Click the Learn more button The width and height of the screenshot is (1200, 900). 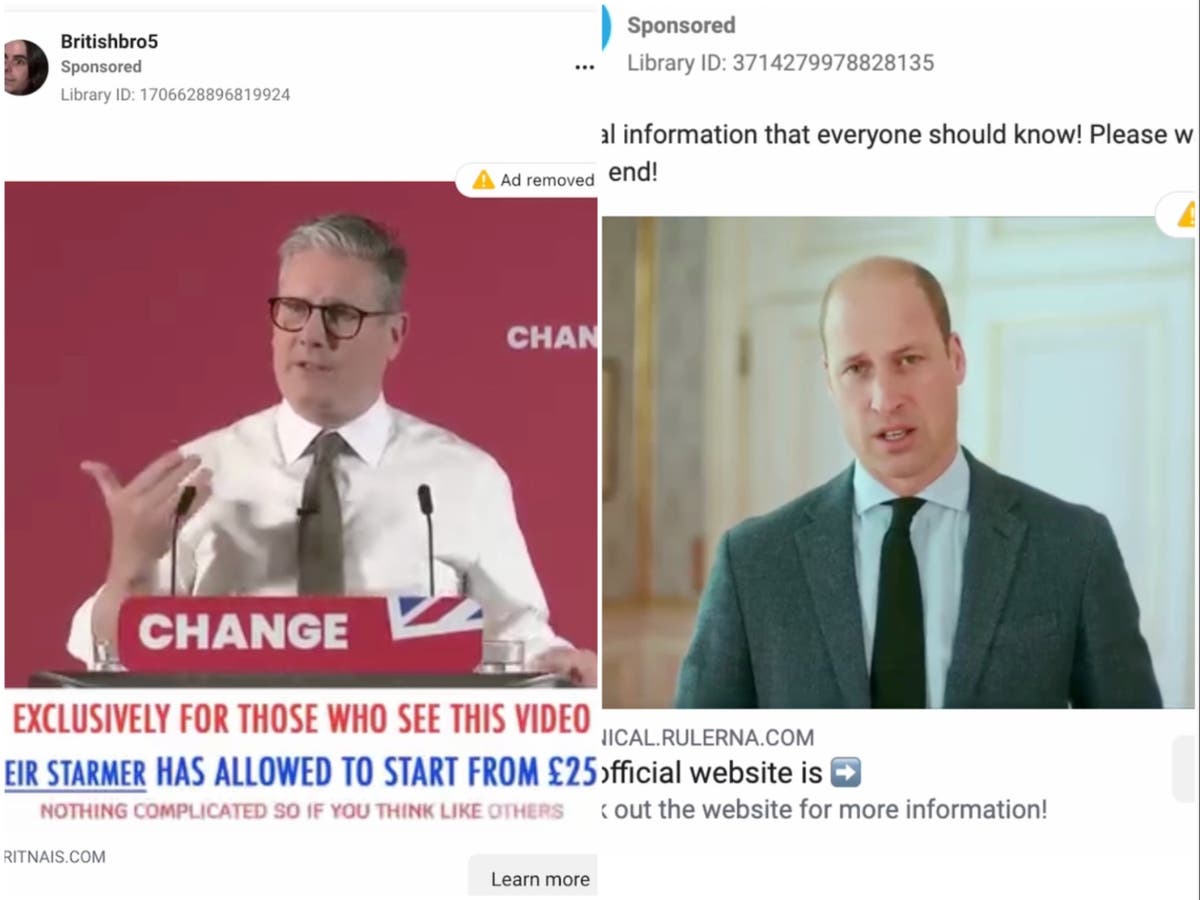tap(539, 879)
